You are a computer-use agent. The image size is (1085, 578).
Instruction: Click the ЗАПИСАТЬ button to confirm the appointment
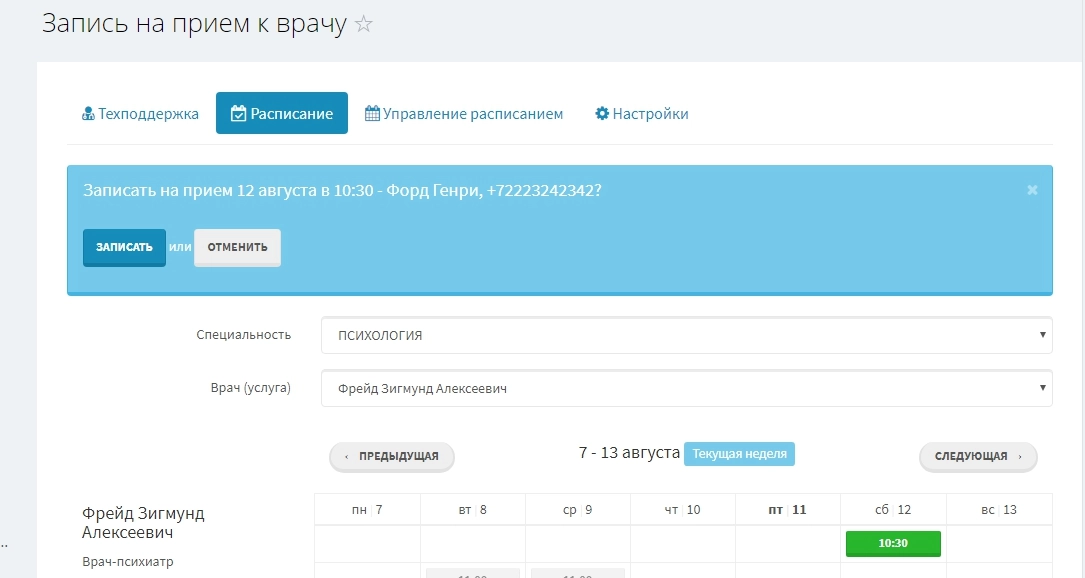pos(124,247)
